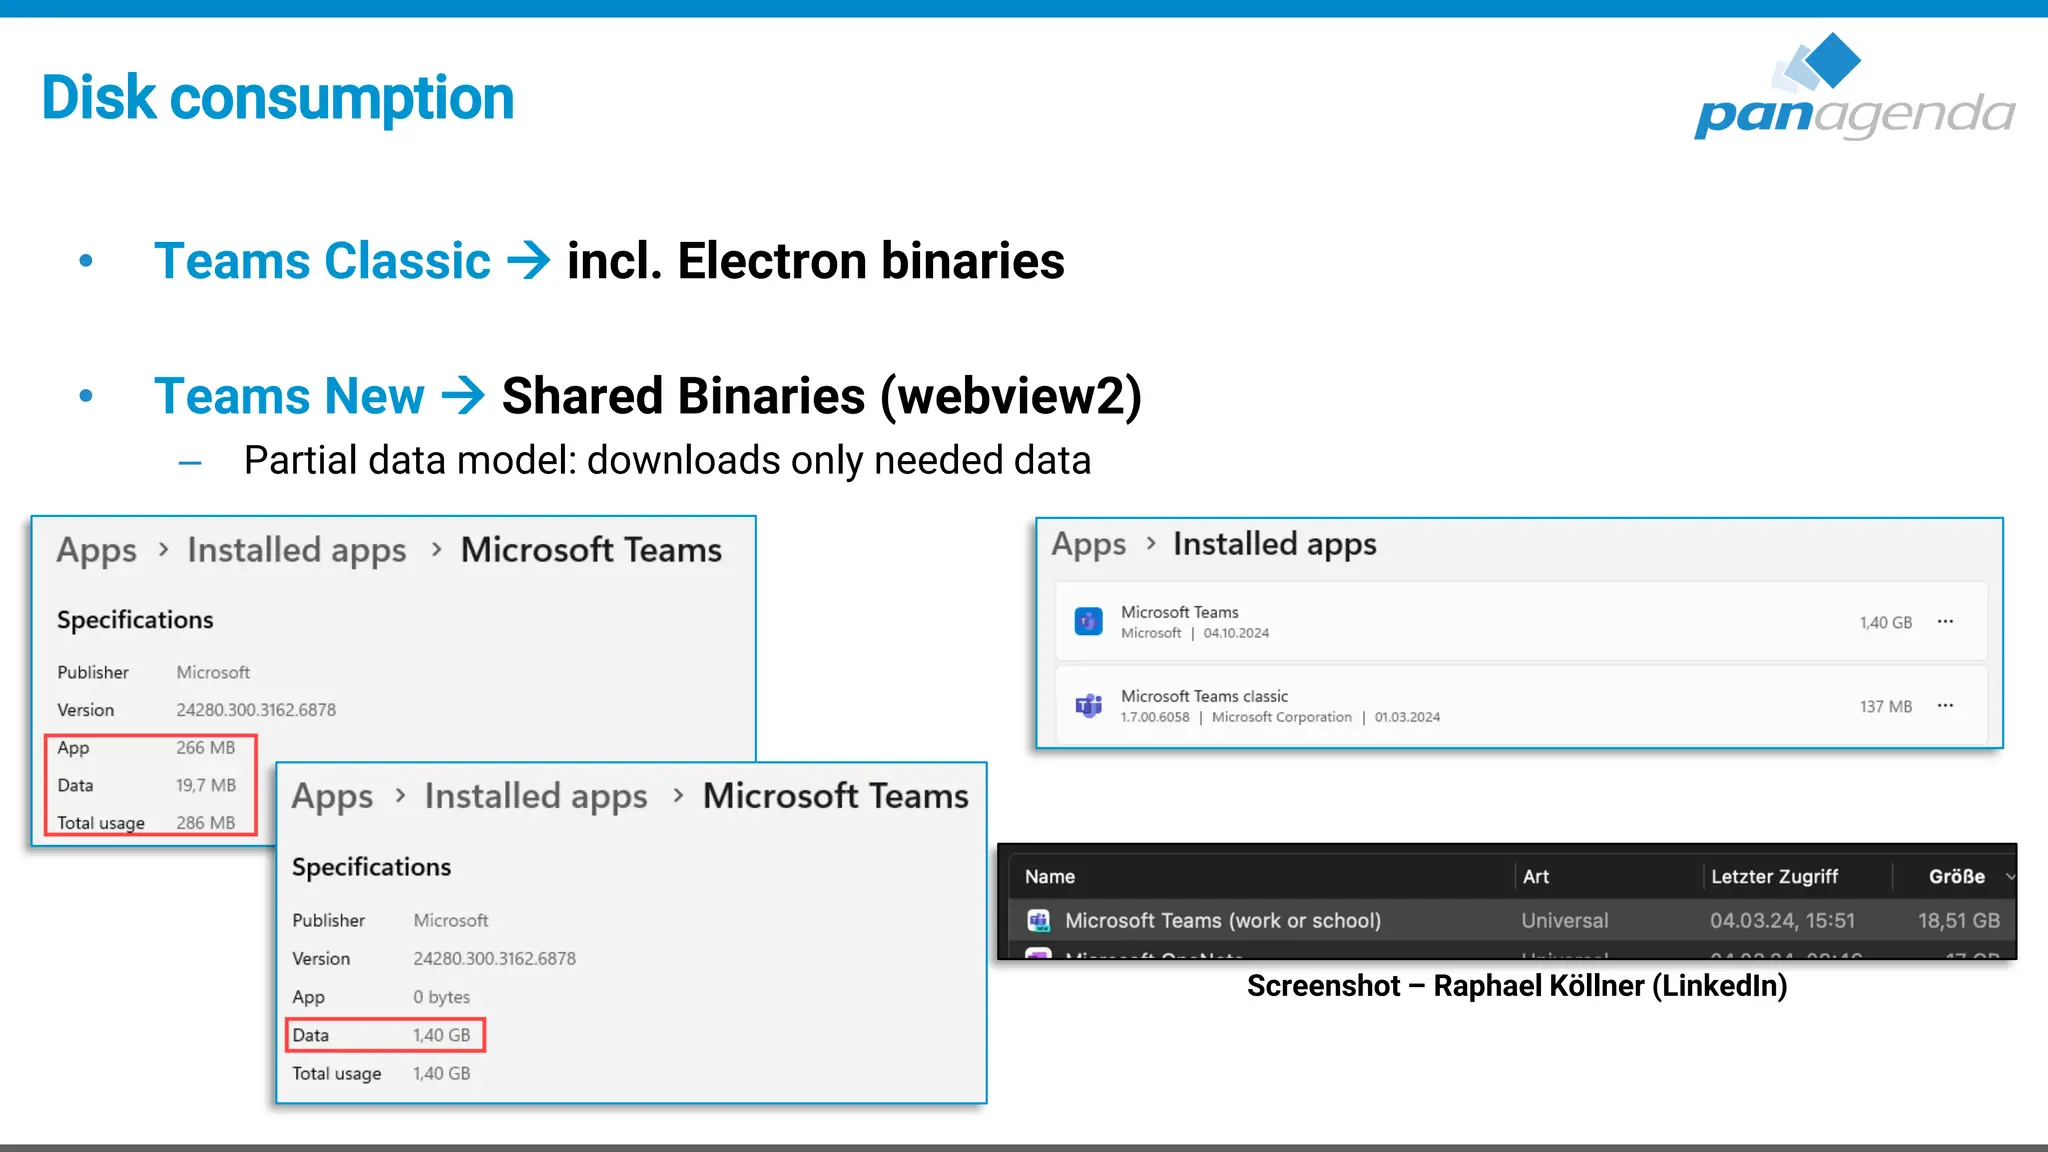This screenshot has height=1152, width=2048.
Task: Click the 'App 0 bytes' value
Action: (x=441, y=997)
